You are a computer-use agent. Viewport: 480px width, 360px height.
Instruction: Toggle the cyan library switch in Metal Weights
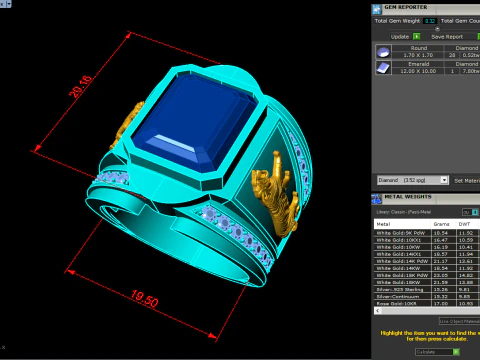pyautogui.click(x=475, y=212)
